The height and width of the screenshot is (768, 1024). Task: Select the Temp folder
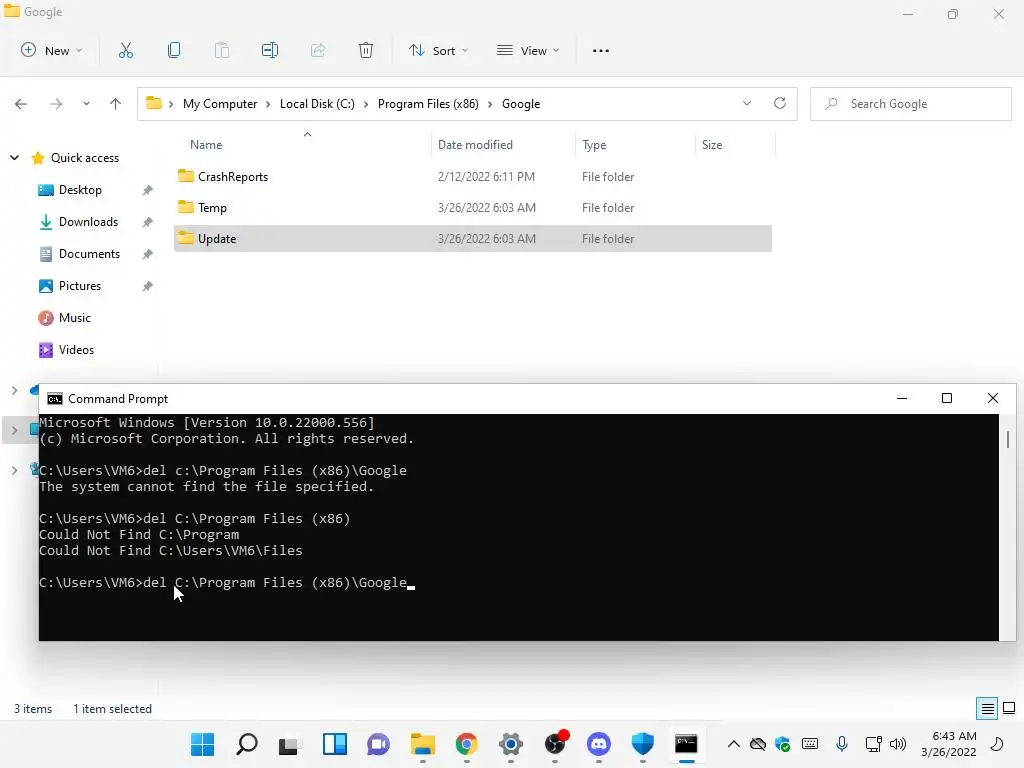click(473, 207)
